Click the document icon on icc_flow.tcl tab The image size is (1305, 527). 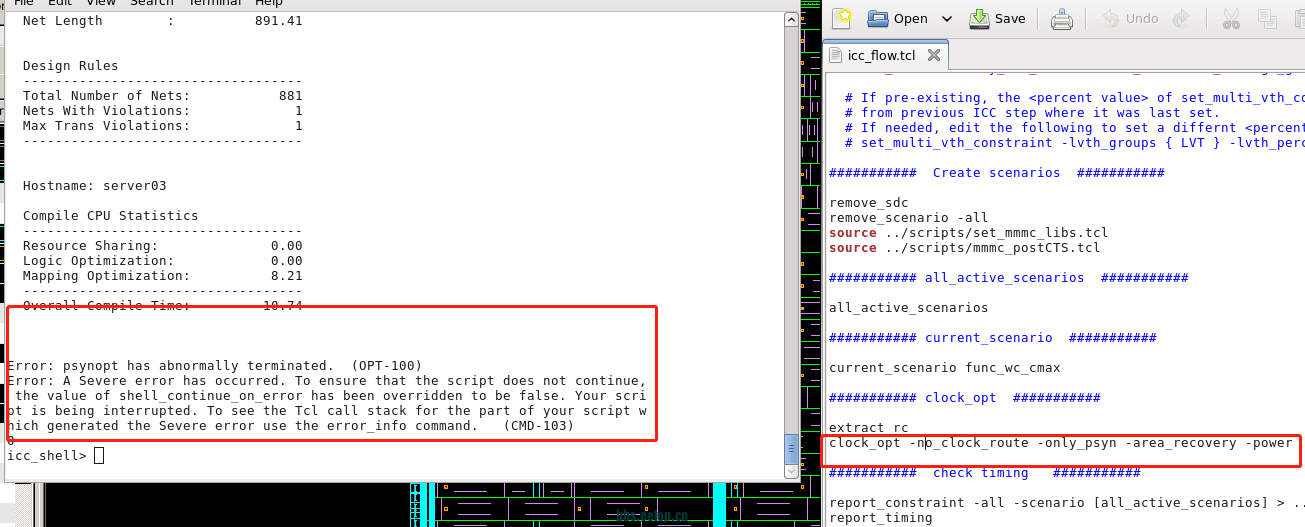coord(837,55)
